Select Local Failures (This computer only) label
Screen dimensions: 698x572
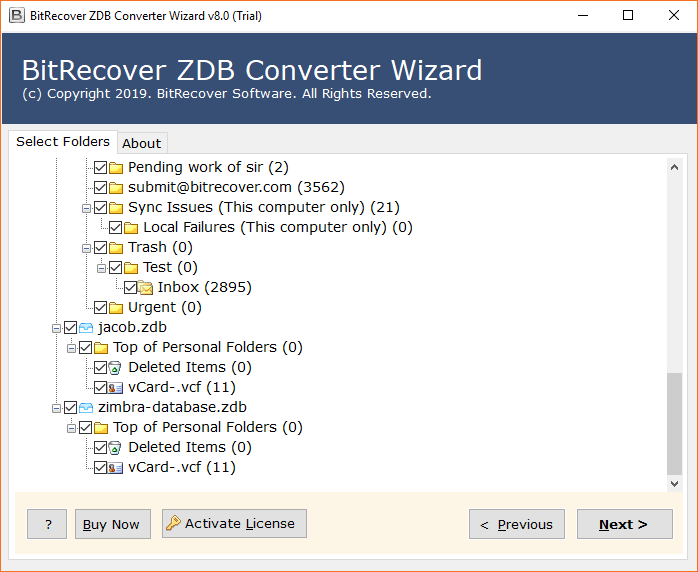pos(278,227)
